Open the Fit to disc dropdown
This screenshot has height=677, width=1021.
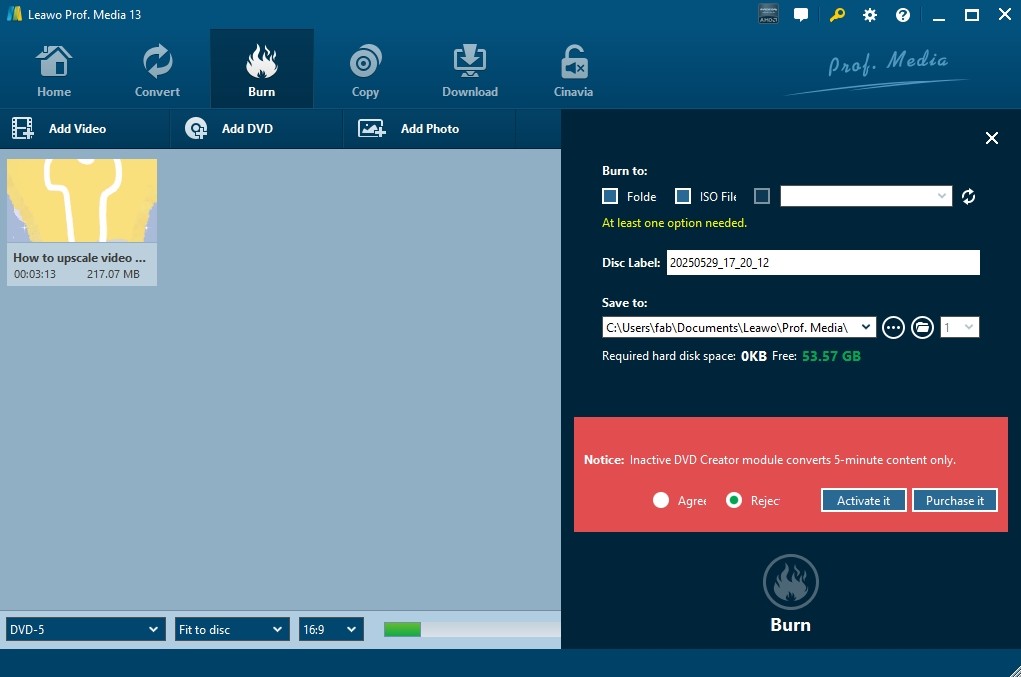232,629
